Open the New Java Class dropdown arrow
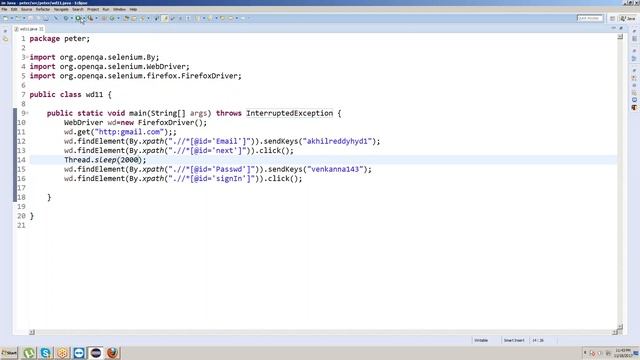 119,18
